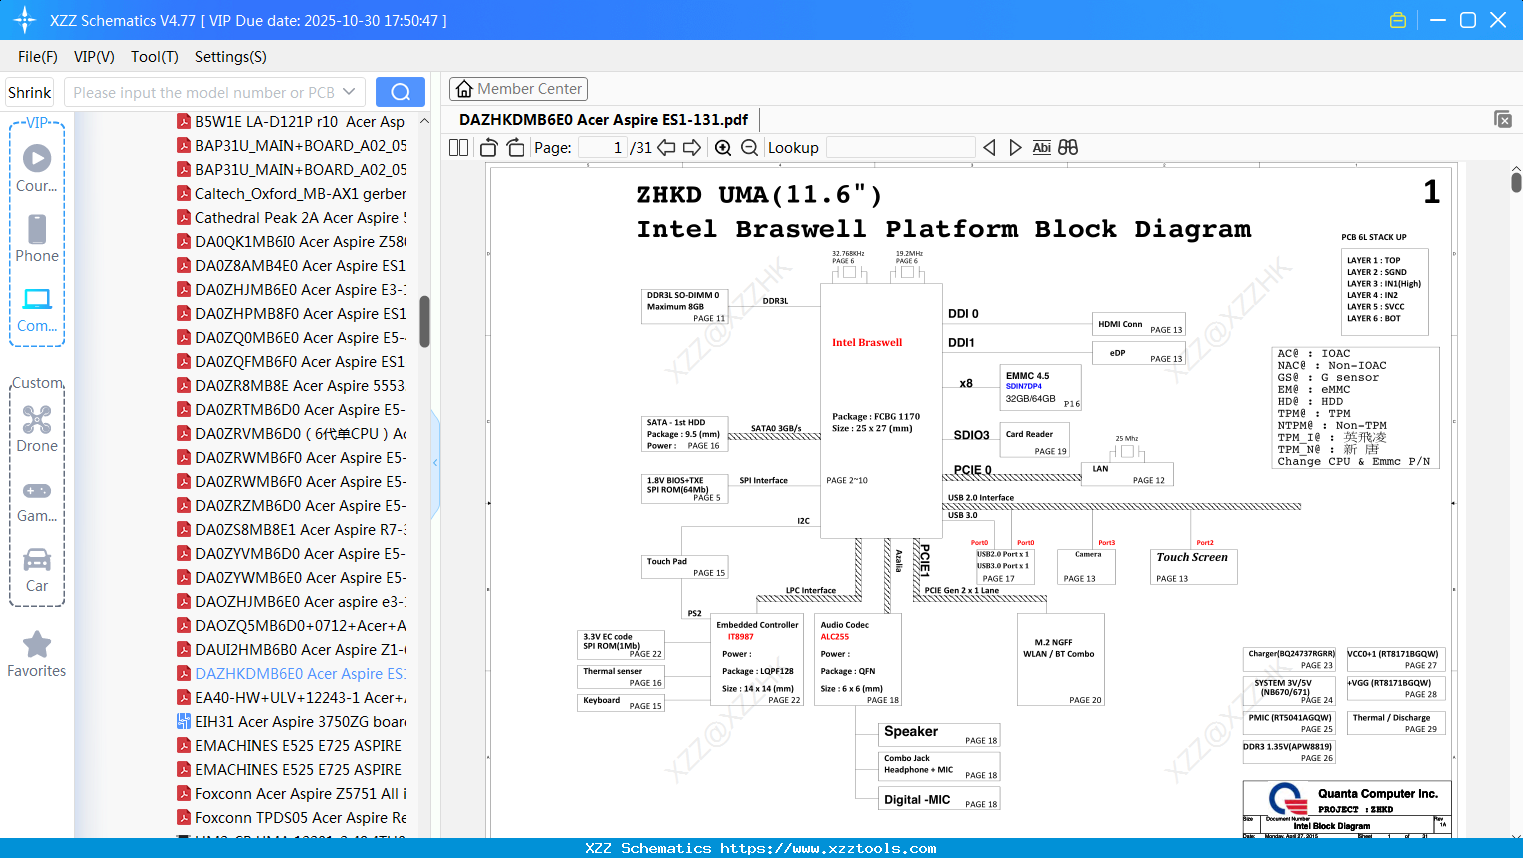Screen dimensions: 1523x858
Task: Open the Member Center
Action: [518, 89]
